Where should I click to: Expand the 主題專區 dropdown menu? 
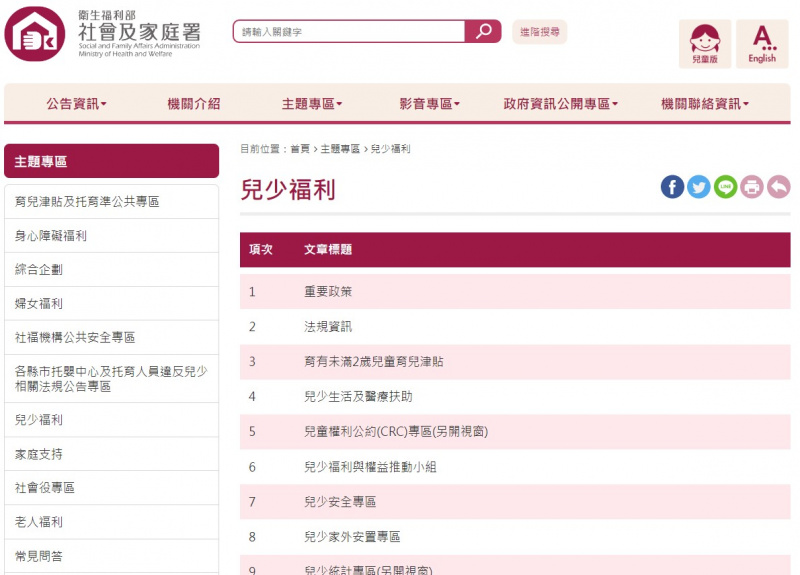[x=312, y=104]
